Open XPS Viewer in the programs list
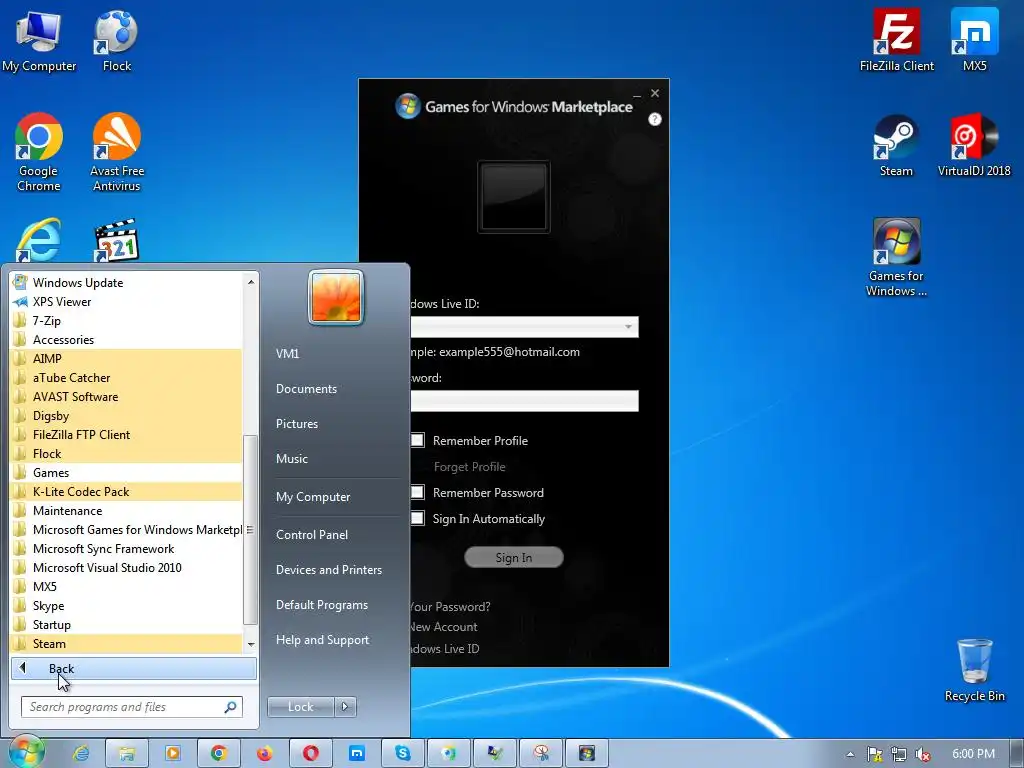This screenshot has height=768, width=1024. [127, 302]
